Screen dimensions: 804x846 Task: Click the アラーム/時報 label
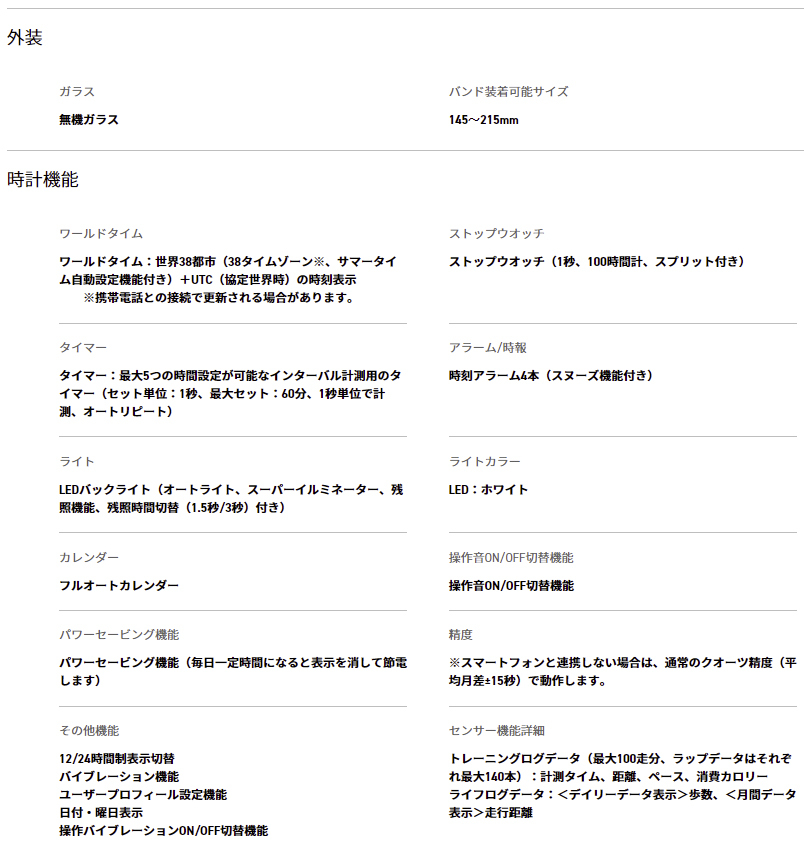487,347
